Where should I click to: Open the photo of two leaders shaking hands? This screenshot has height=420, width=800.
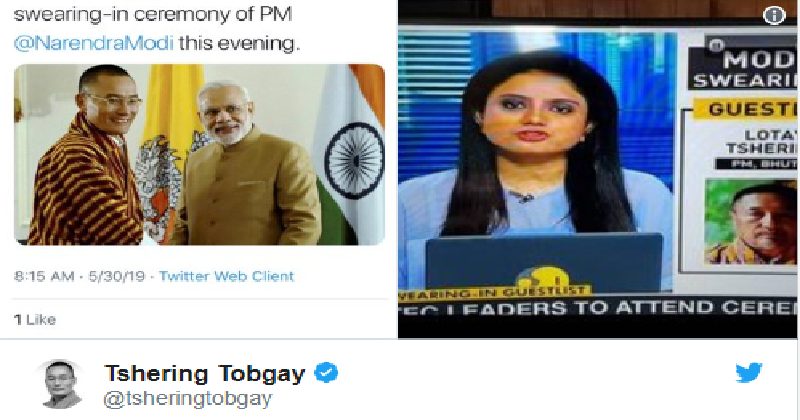pos(199,155)
